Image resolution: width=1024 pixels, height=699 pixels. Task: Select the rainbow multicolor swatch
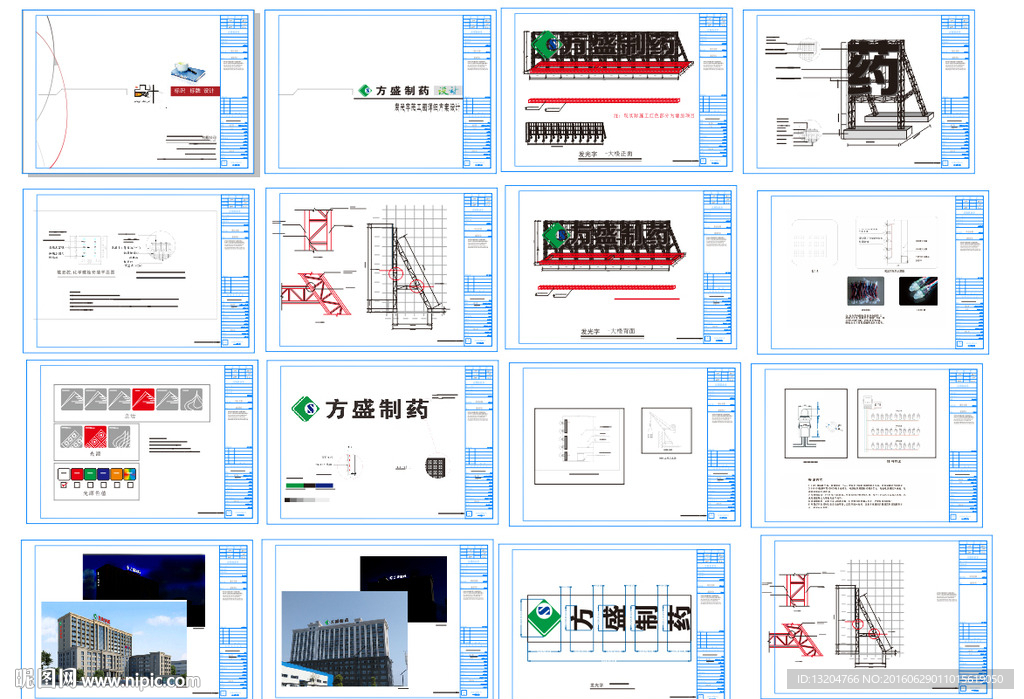130,474
